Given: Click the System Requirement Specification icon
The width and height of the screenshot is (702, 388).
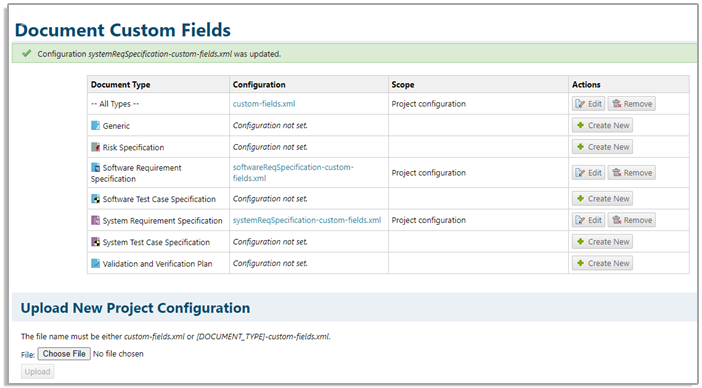Looking at the screenshot, I should pos(95,220).
